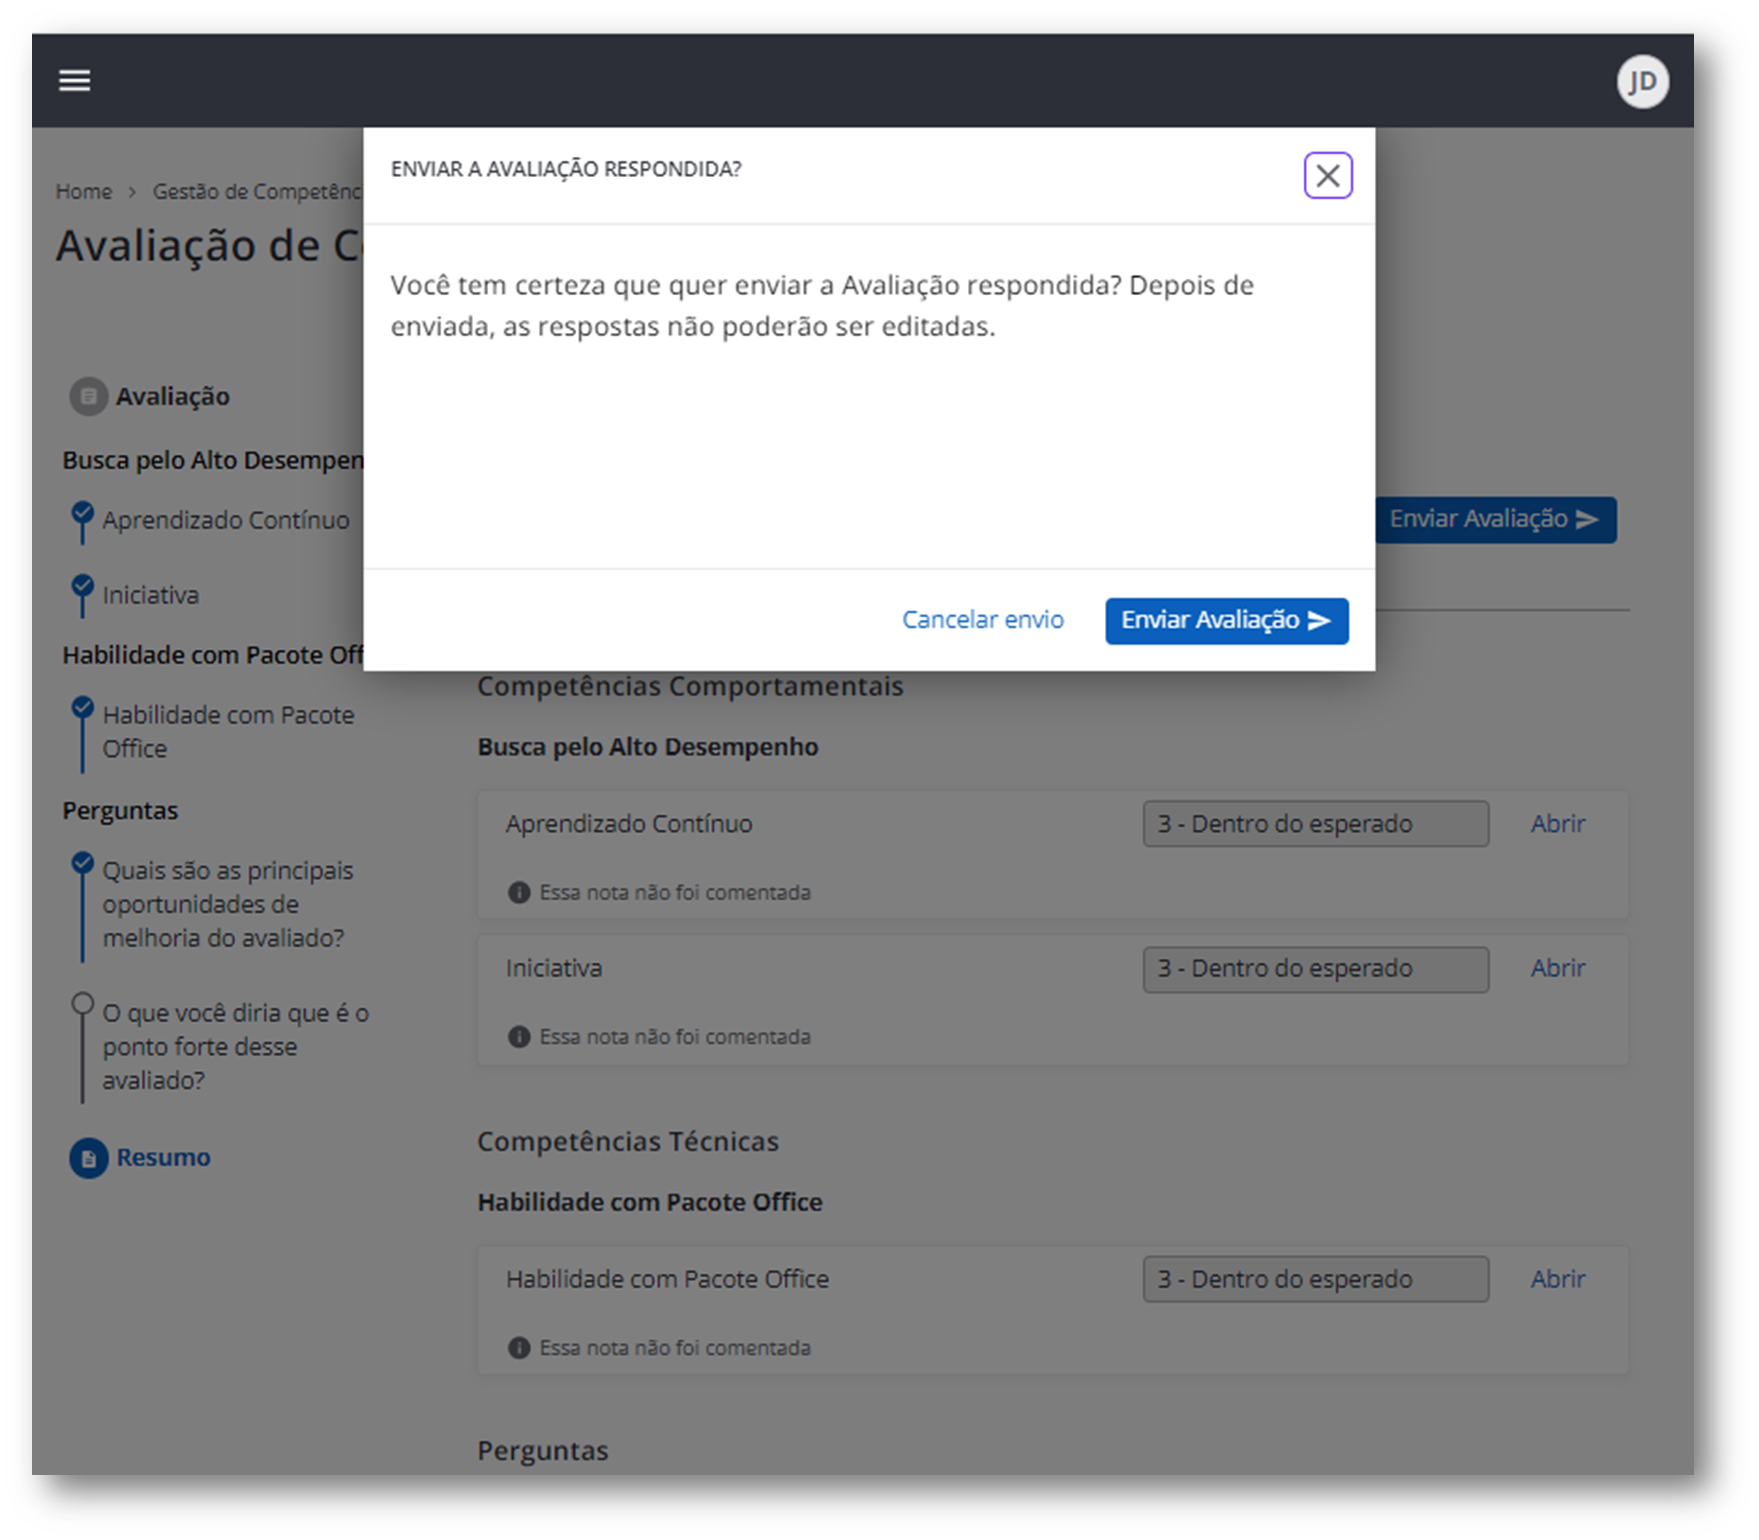Open Habilidade com Pacote Office rating dropdown
This screenshot has width=1759, height=1540.
(x=1315, y=1279)
